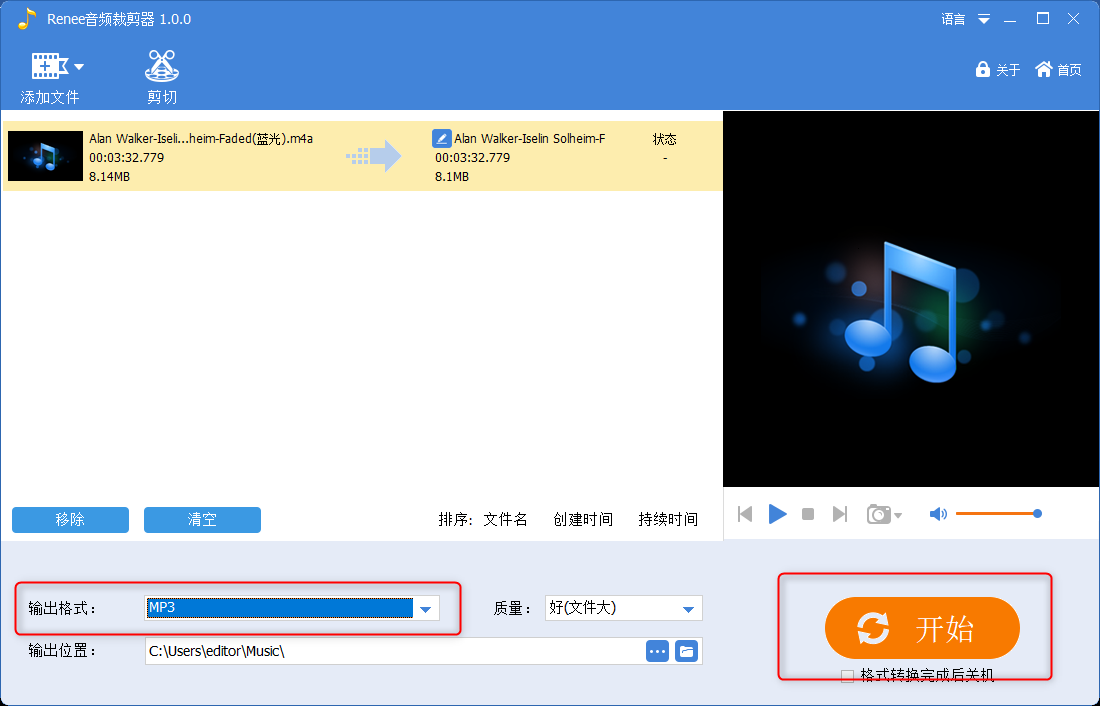
Task: Minimize the Renee window
Action: [x=1010, y=20]
